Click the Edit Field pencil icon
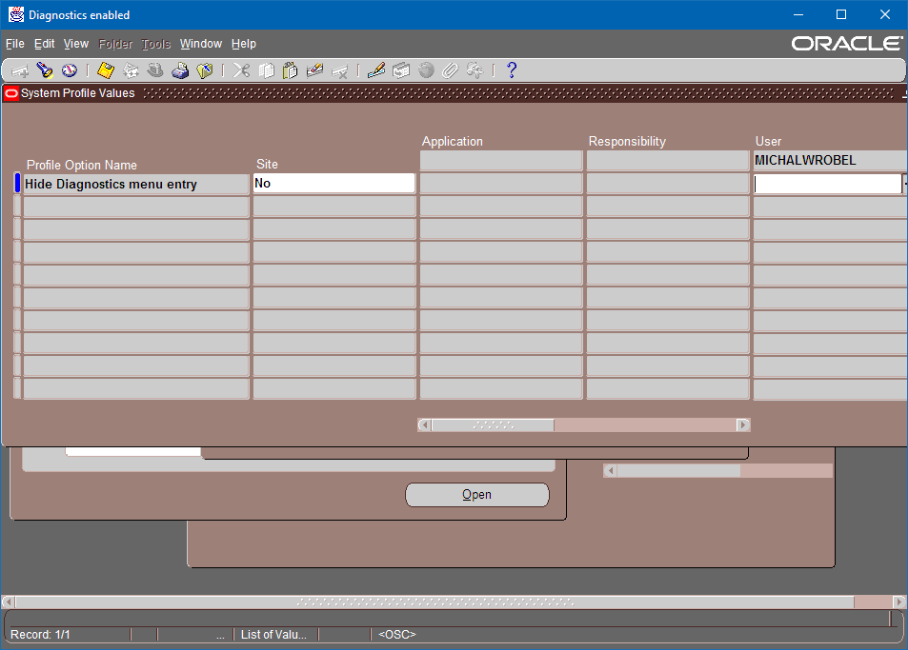This screenshot has height=650, width=908. pos(376,70)
